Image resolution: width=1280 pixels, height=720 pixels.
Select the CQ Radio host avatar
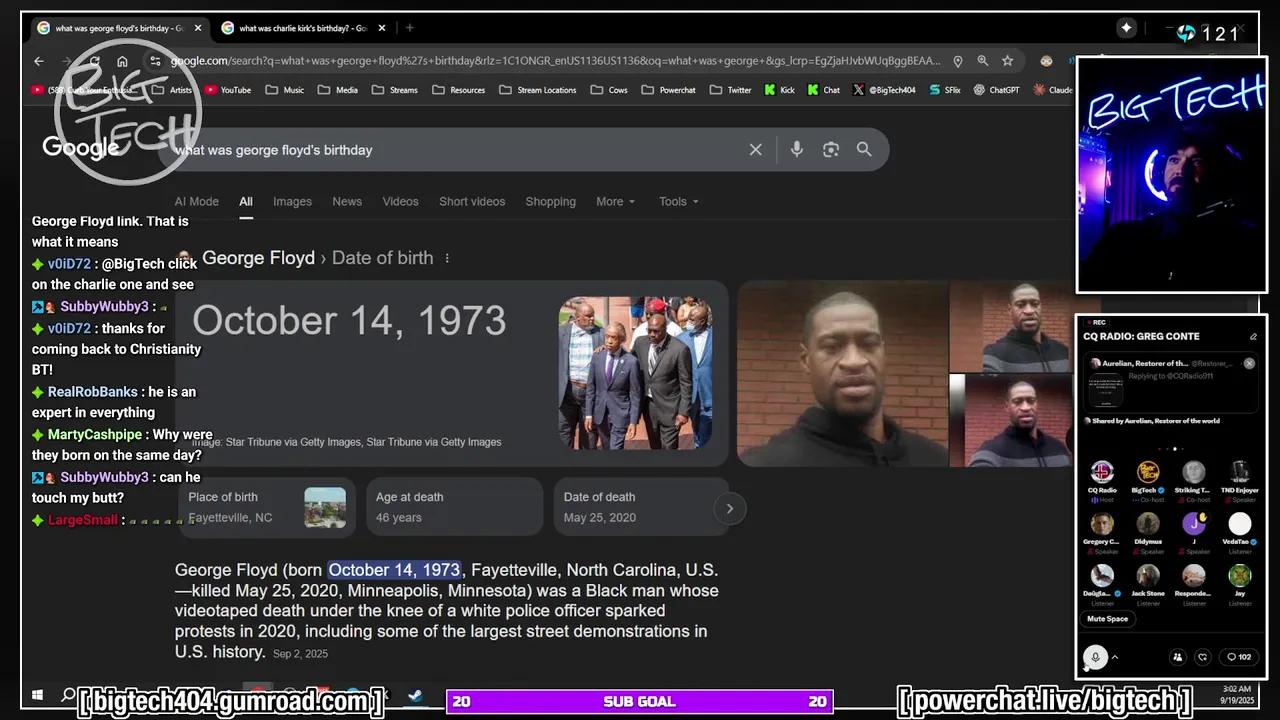[x=1102, y=472]
